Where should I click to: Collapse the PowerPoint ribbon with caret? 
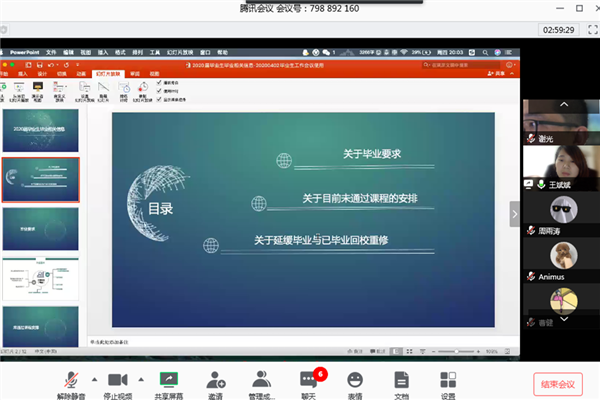coord(512,73)
